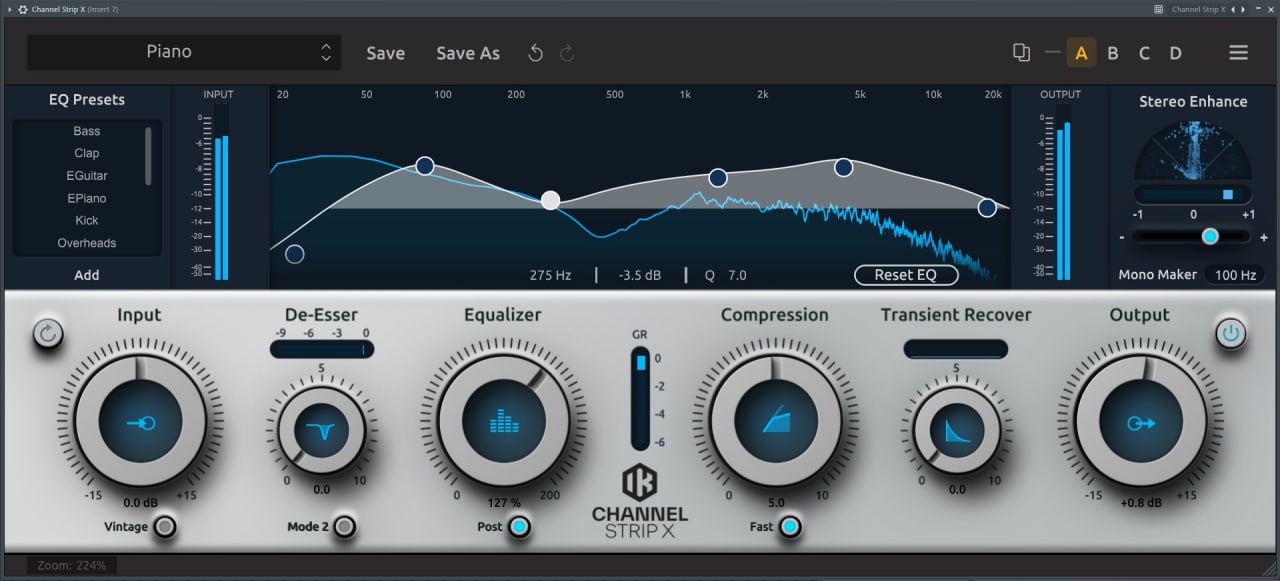Click the undo arrow icon
1280x581 pixels.
535,53
